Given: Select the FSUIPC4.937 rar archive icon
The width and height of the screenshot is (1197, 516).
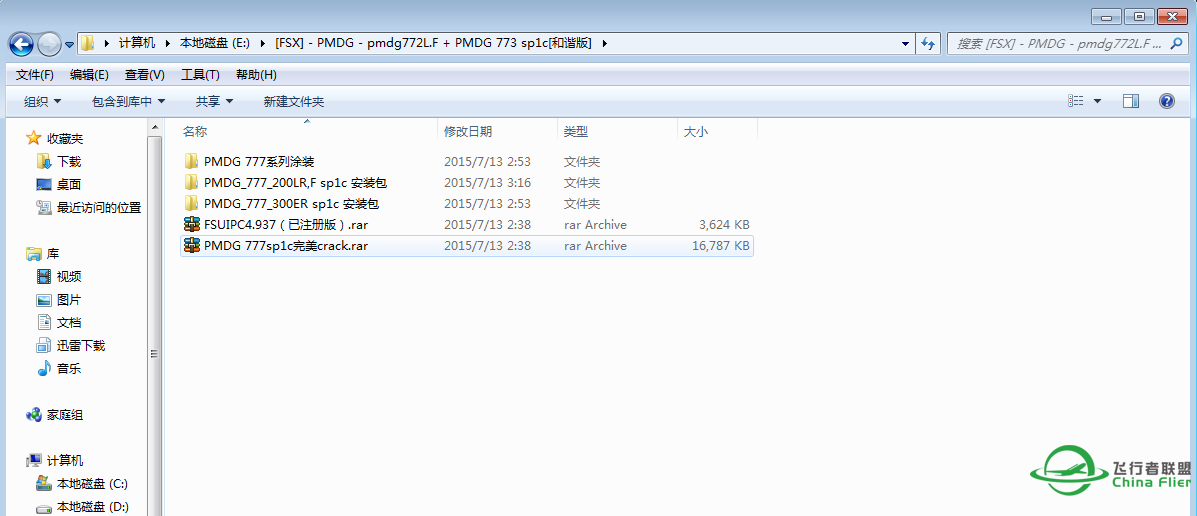Looking at the screenshot, I should click(x=192, y=224).
